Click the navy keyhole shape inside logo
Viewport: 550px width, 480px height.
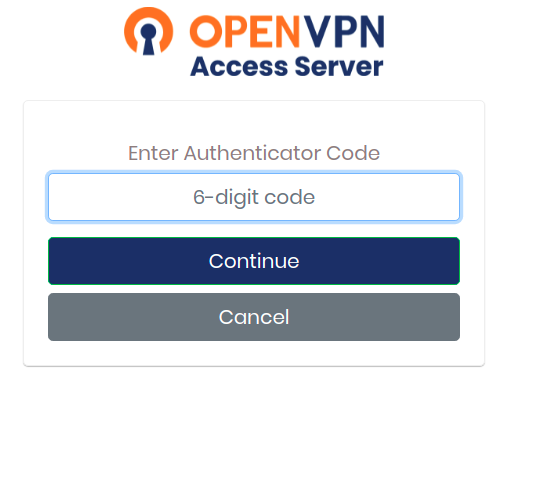tap(148, 39)
